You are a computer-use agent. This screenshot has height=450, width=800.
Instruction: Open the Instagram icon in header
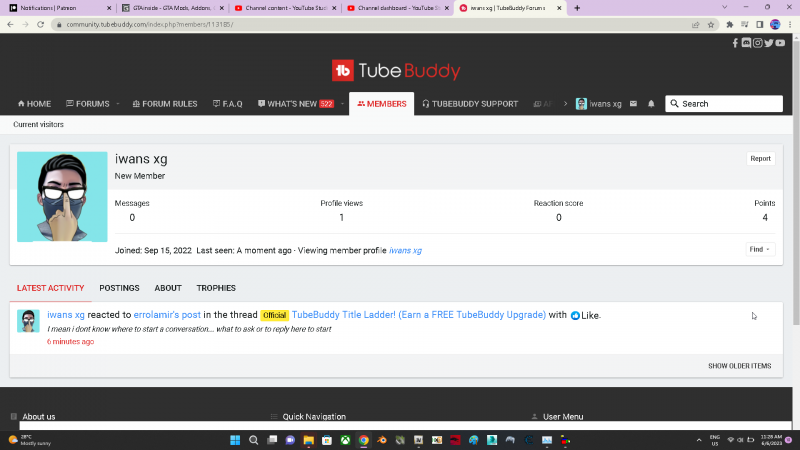(x=758, y=43)
